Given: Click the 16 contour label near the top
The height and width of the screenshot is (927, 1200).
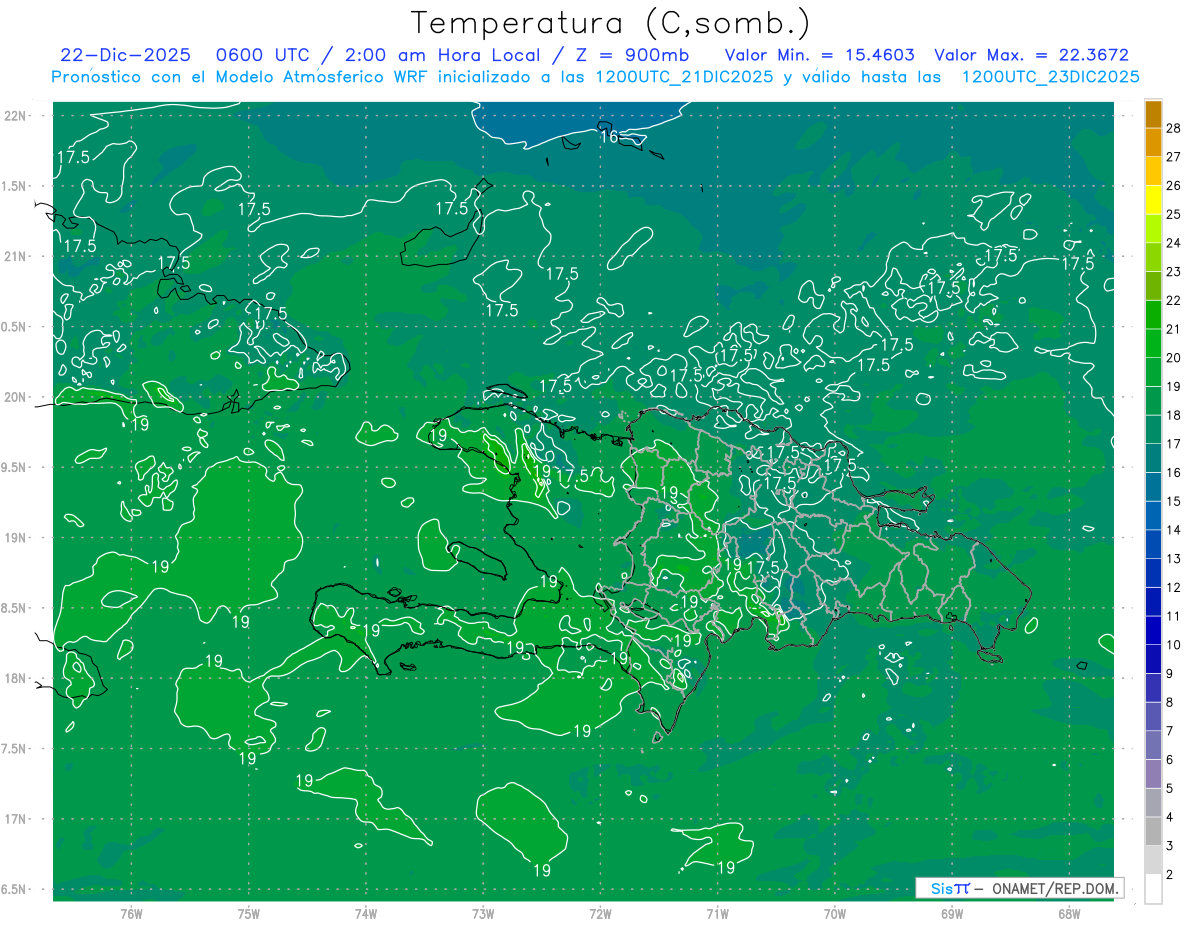Looking at the screenshot, I should click(609, 137).
